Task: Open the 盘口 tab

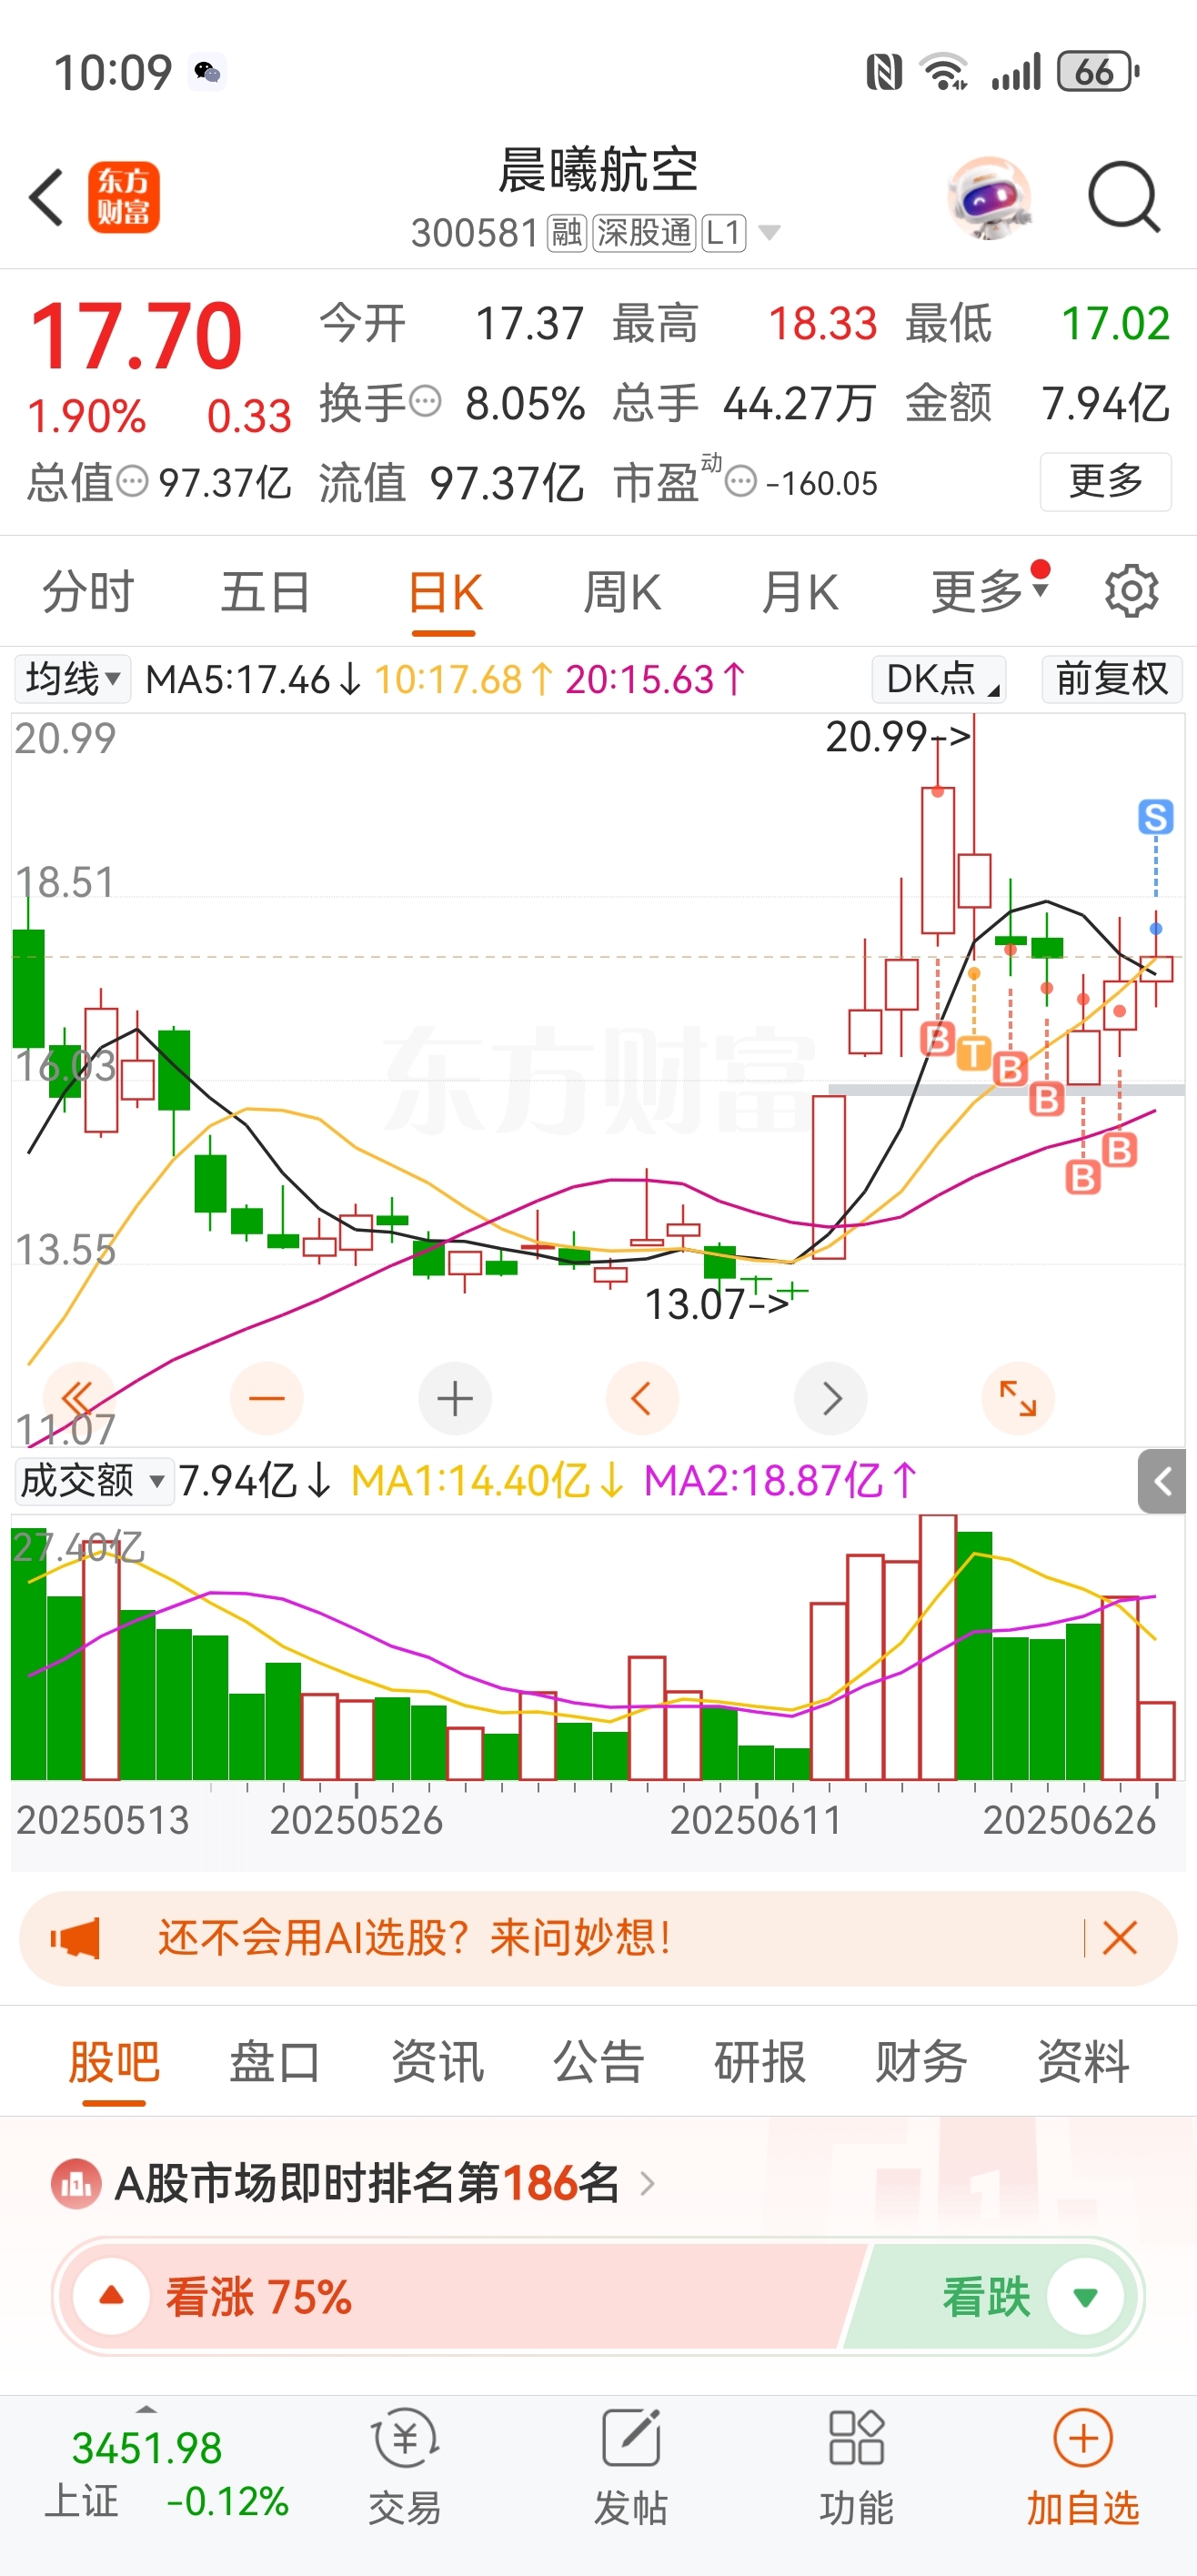Action: [x=275, y=2061]
